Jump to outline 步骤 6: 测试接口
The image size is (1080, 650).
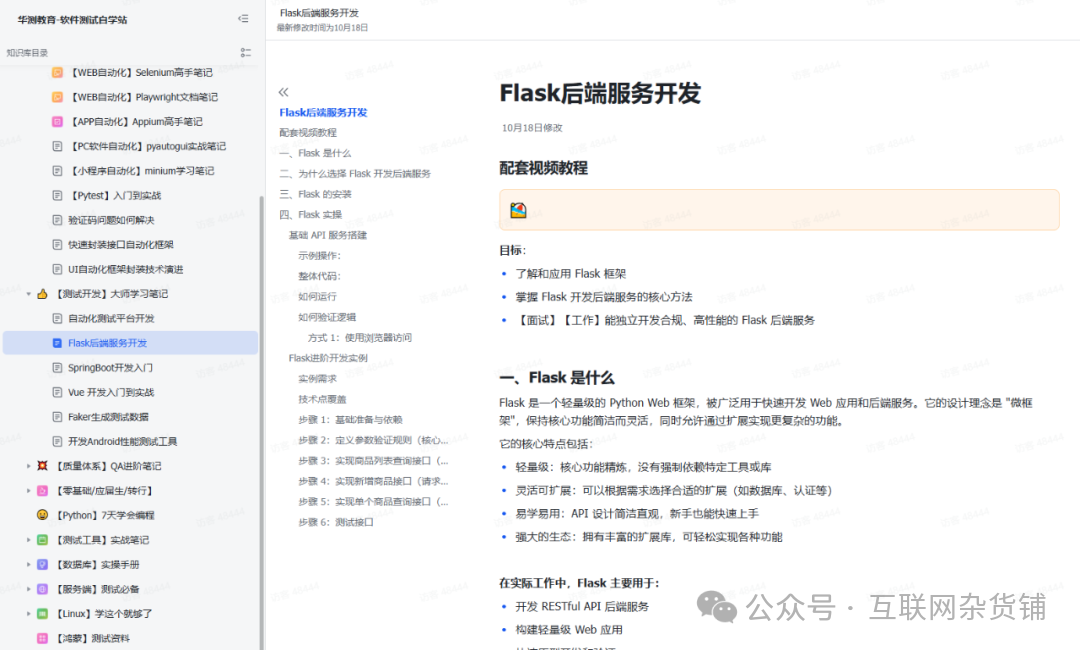click(335, 523)
